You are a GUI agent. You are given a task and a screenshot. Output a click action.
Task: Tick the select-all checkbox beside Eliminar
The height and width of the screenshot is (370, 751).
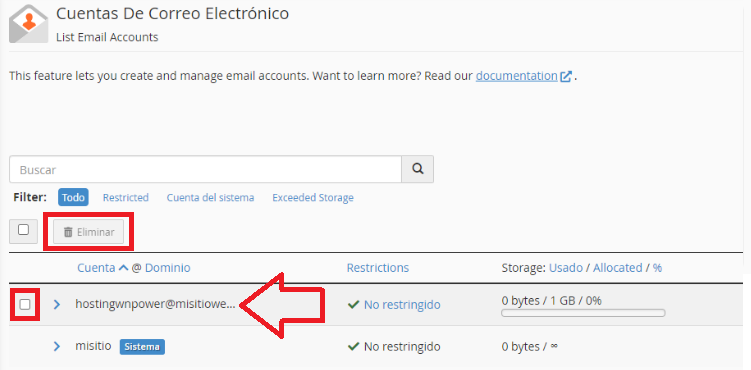[23, 230]
